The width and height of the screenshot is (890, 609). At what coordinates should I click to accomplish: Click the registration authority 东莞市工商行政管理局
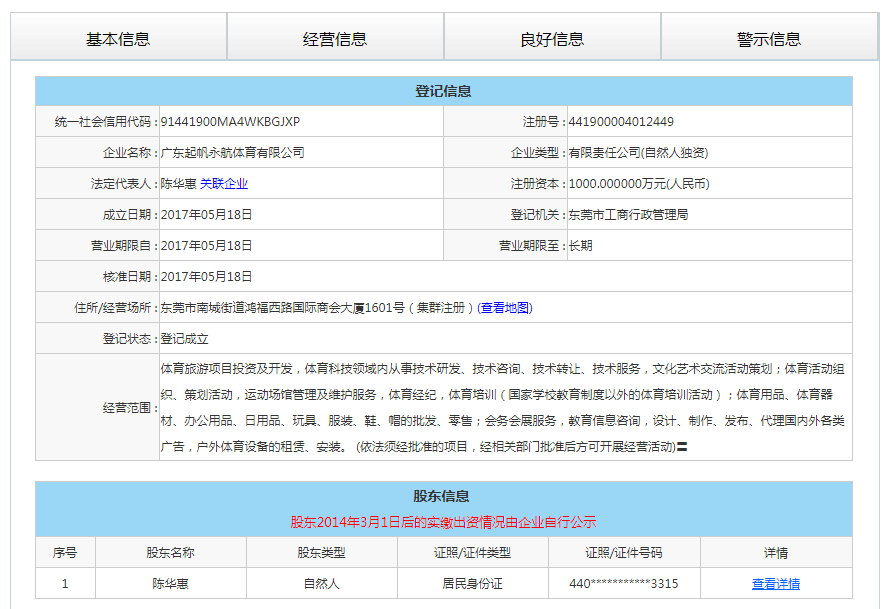coord(628,215)
